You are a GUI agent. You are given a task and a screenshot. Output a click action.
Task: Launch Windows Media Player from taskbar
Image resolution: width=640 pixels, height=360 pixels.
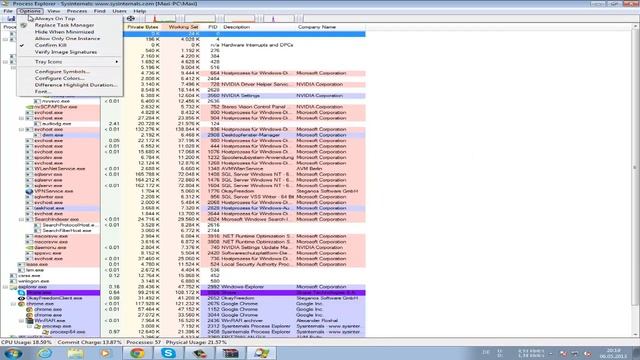pos(105,353)
